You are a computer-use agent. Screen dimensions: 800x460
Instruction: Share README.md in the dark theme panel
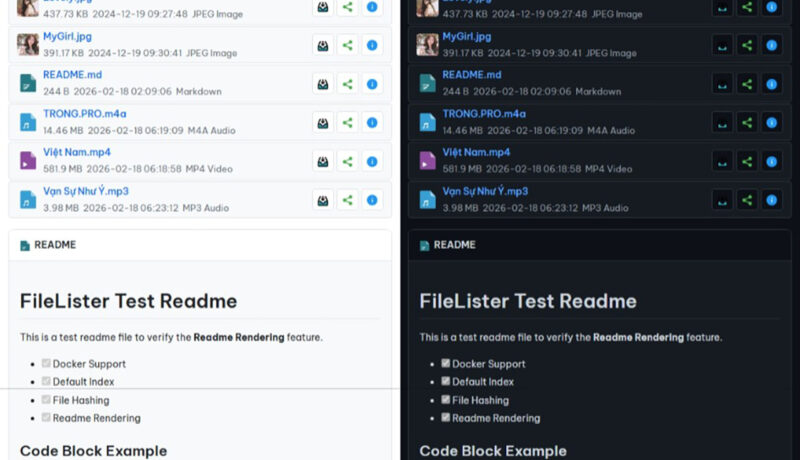click(747, 84)
